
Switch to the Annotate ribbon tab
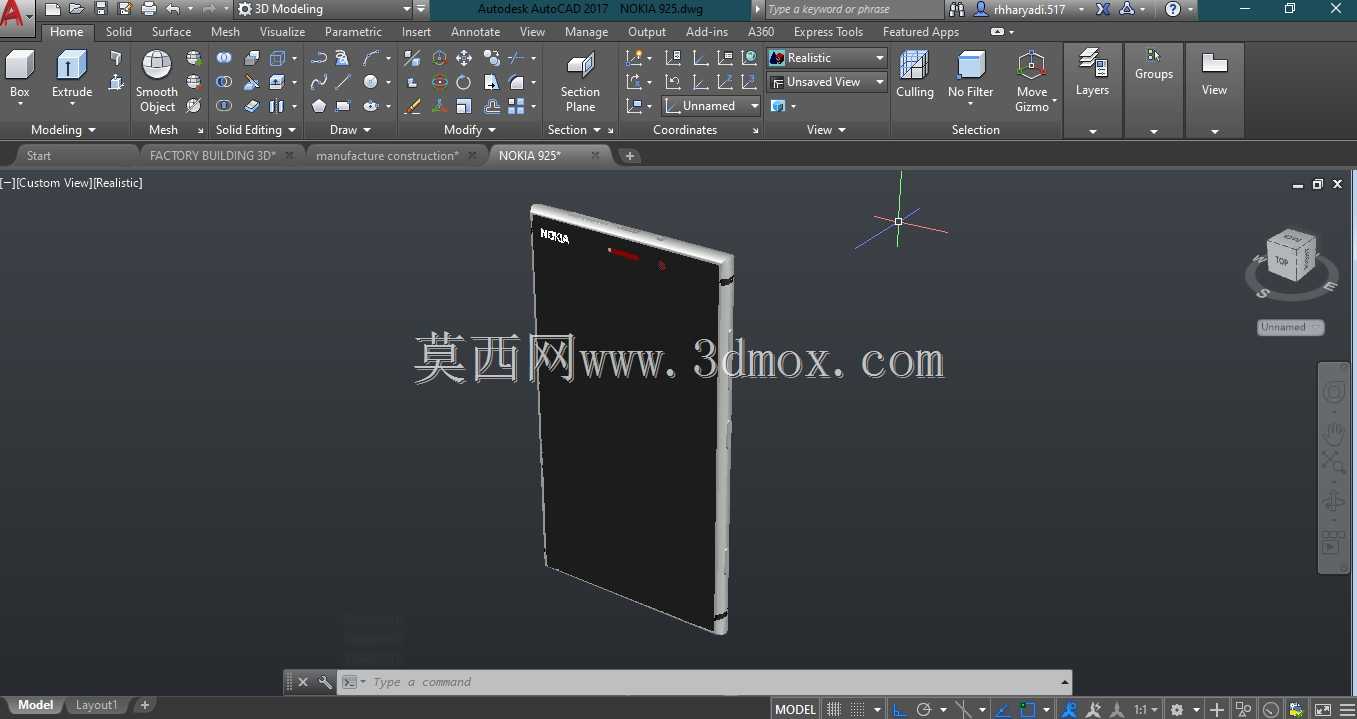[475, 32]
